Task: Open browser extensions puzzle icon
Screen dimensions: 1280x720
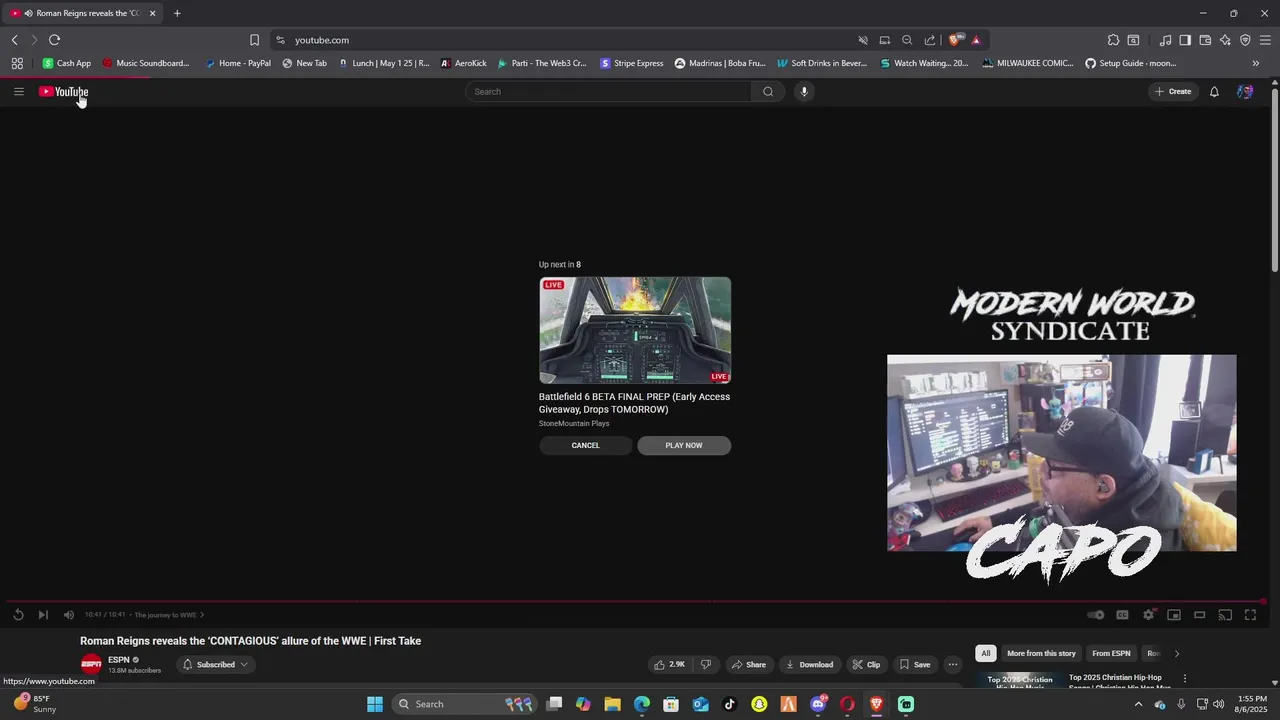Action: pyautogui.click(x=1113, y=40)
